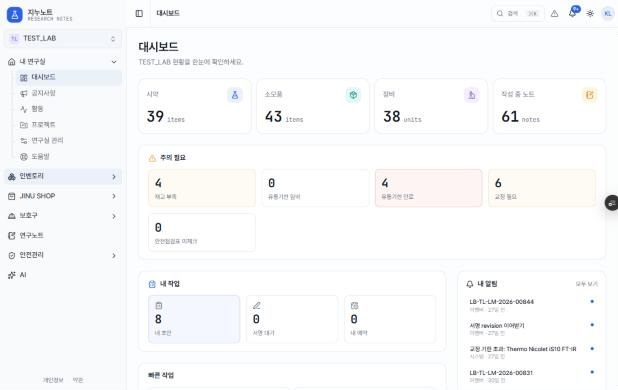Open the 내 작업 card showing 8

pos(194,319)
